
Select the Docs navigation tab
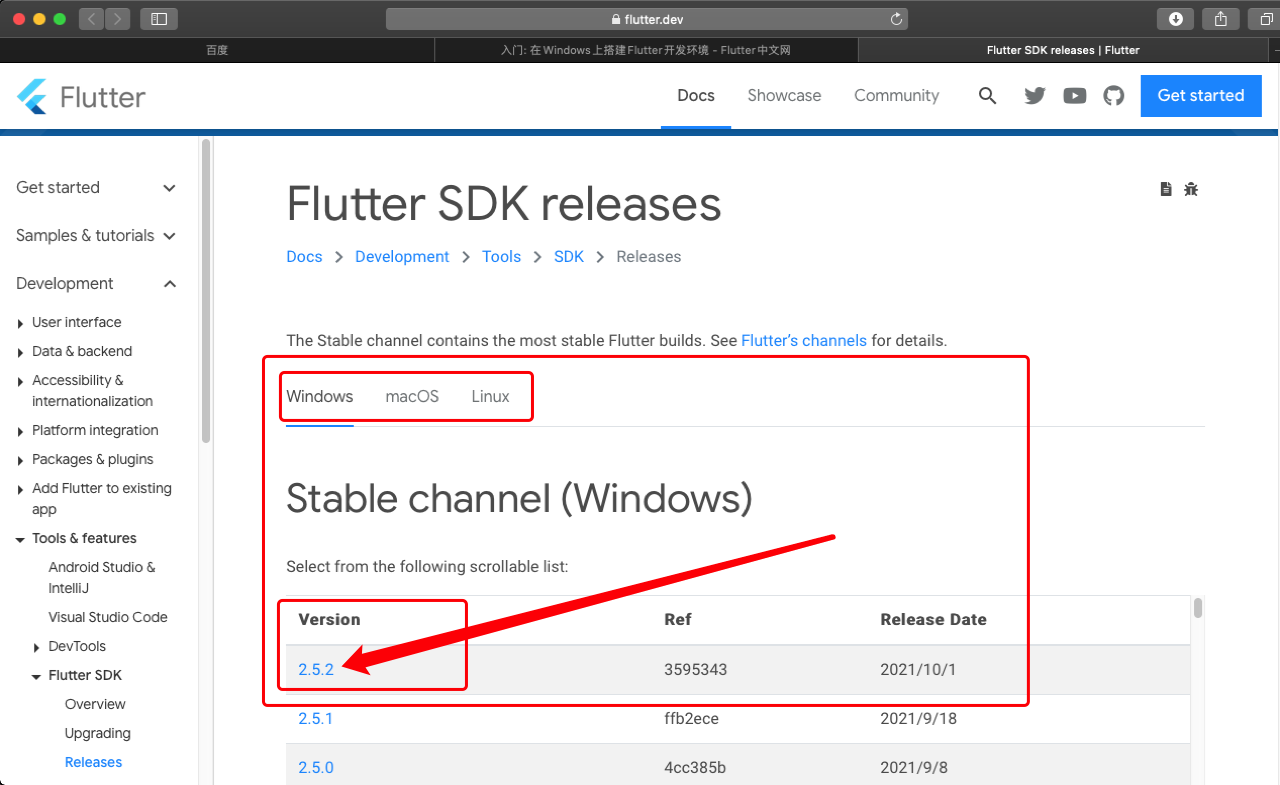(696, 96)
